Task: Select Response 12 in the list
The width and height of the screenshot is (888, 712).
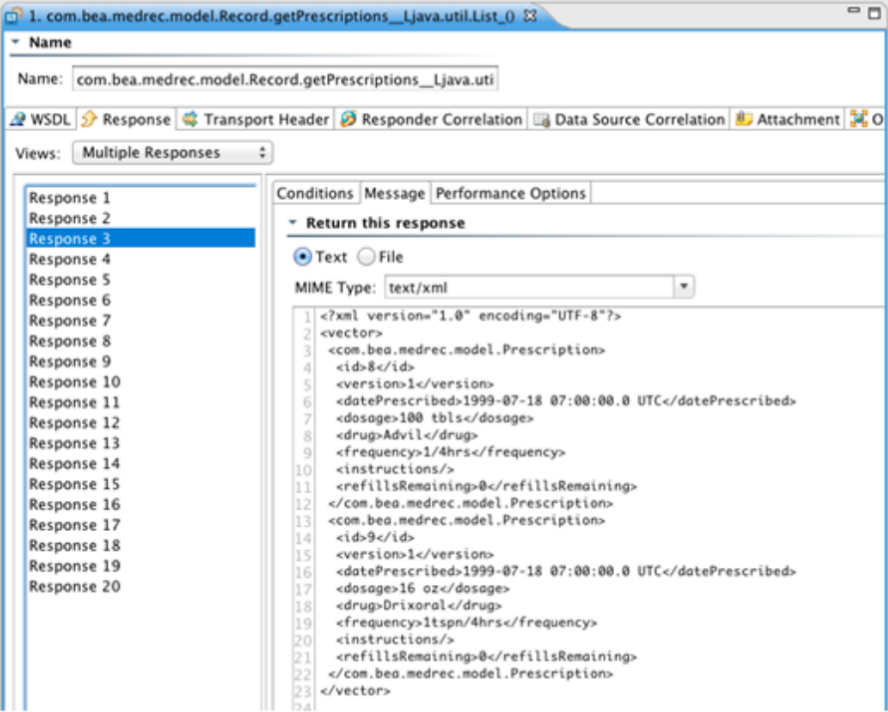Action: 141,423
